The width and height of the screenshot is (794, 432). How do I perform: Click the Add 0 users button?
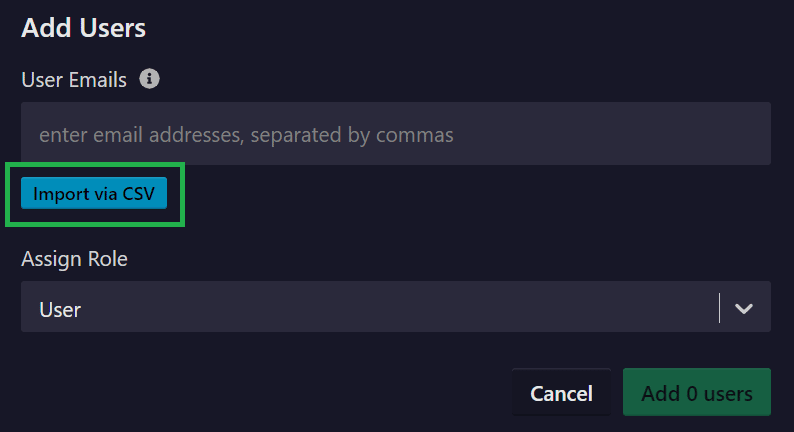[x=696, y=393]
